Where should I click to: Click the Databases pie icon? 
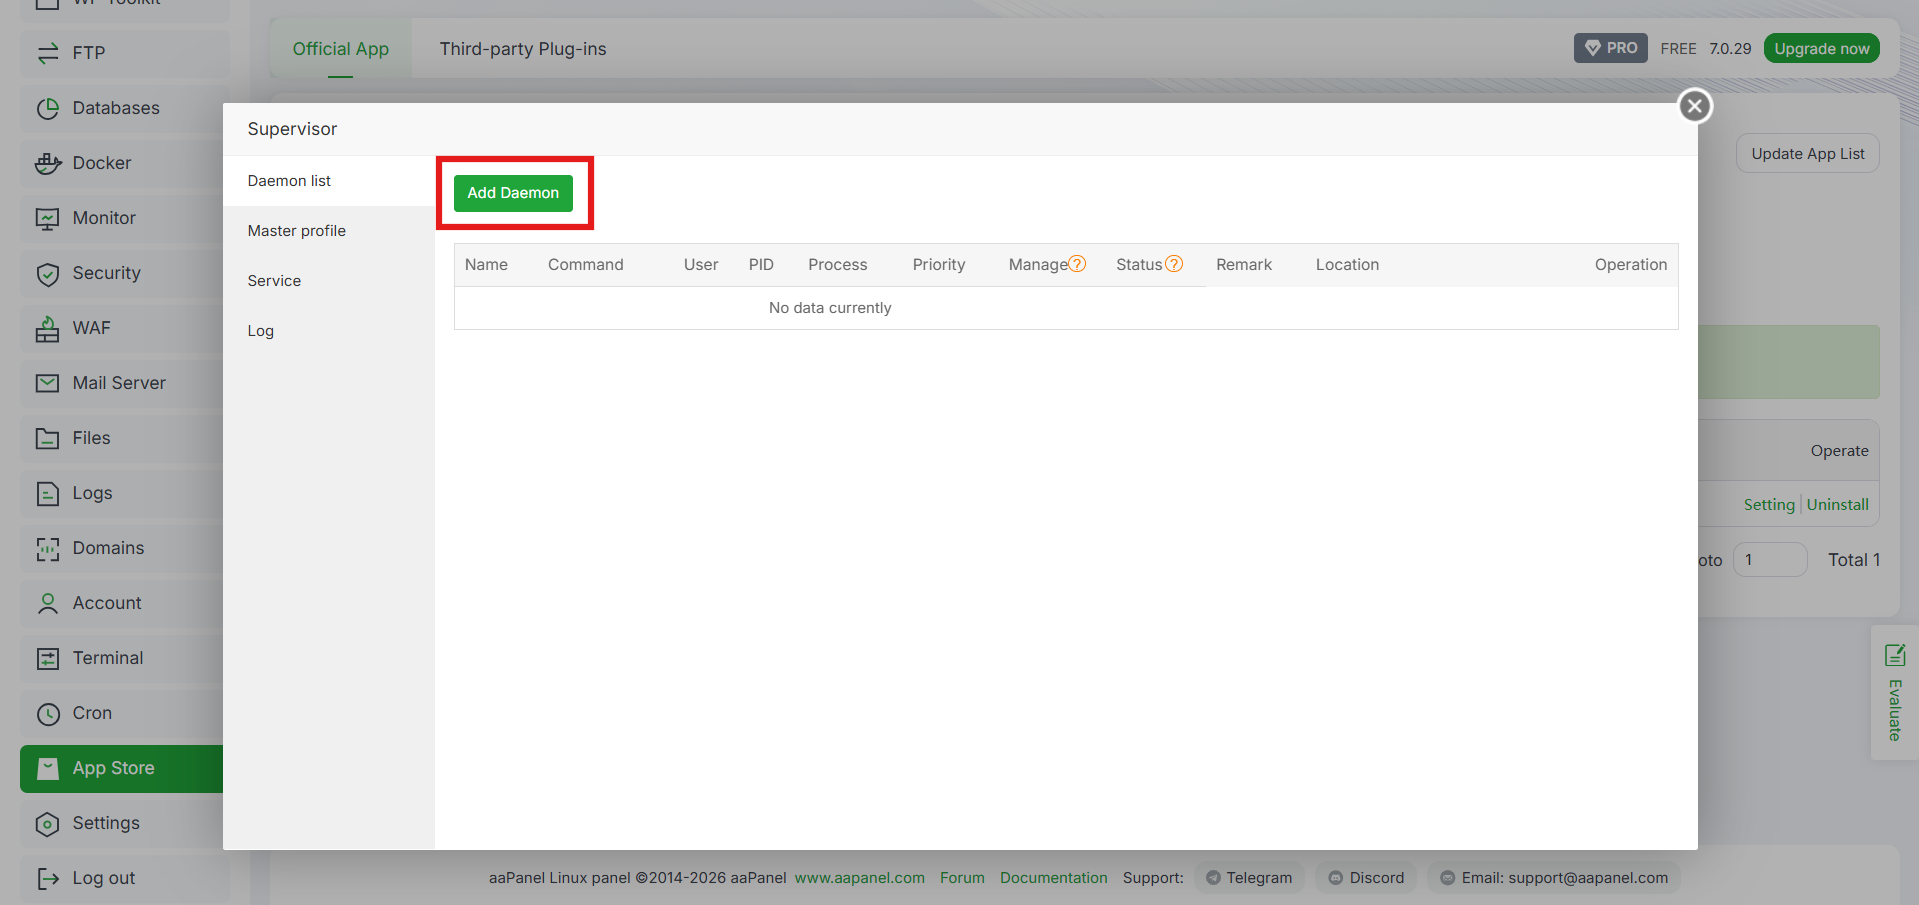48,108
